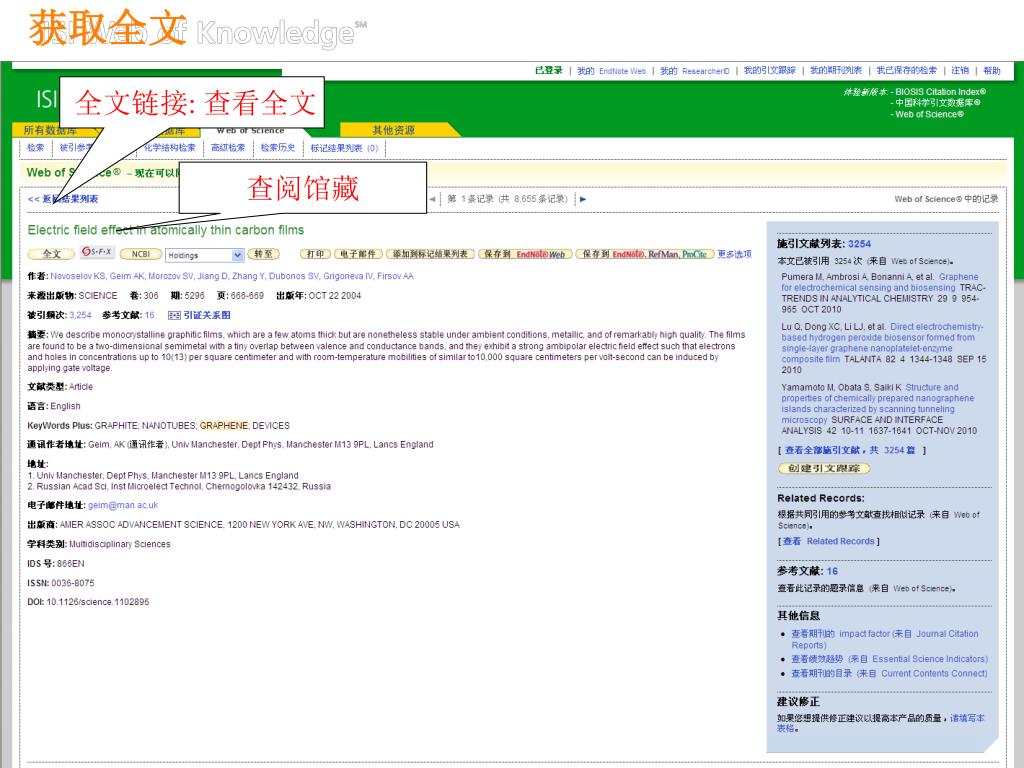The image size is (1024, 768).
Task: Open Essential Science Indicators performance trends link
Action: pos(889,659)
